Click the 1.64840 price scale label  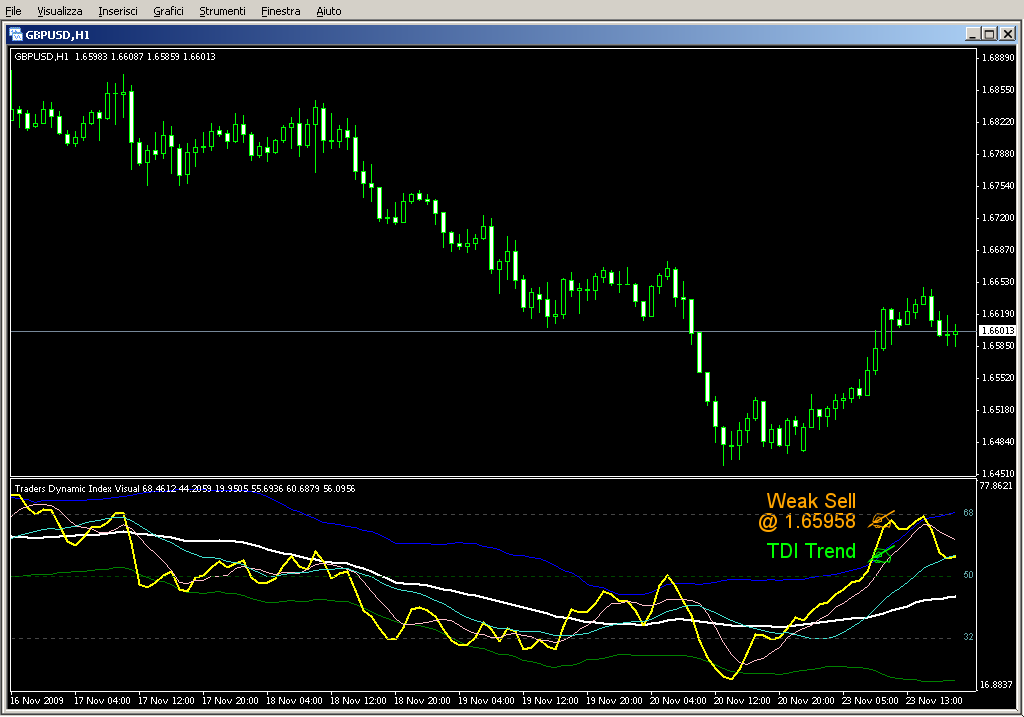coord(998,441)
